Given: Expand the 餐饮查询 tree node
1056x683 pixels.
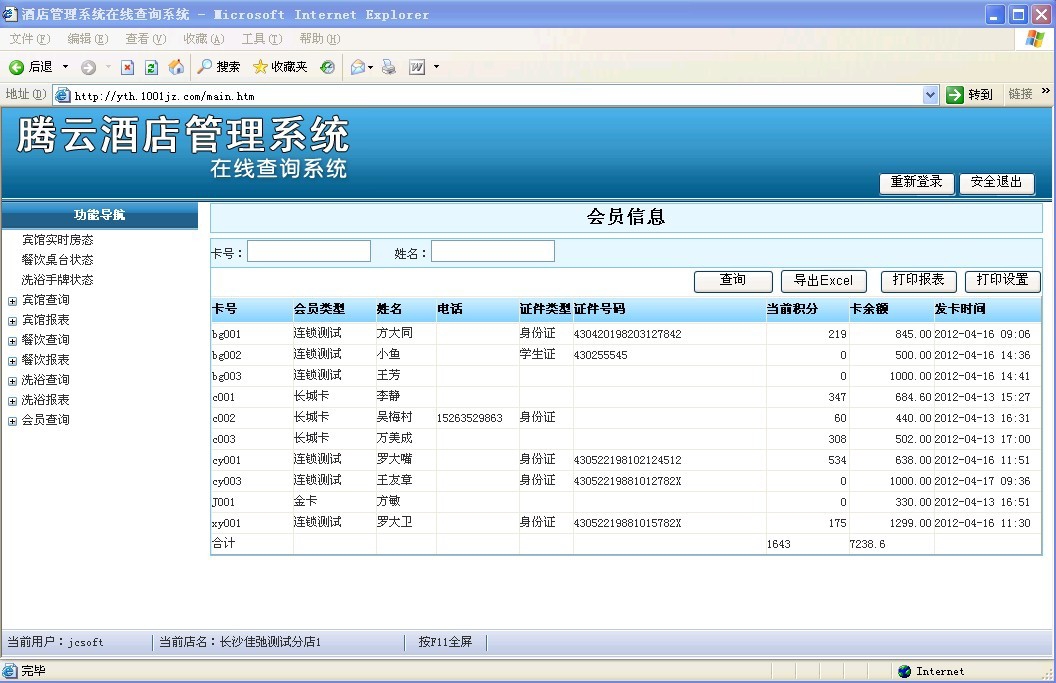Looking at the screenshot, I should 12,342.
